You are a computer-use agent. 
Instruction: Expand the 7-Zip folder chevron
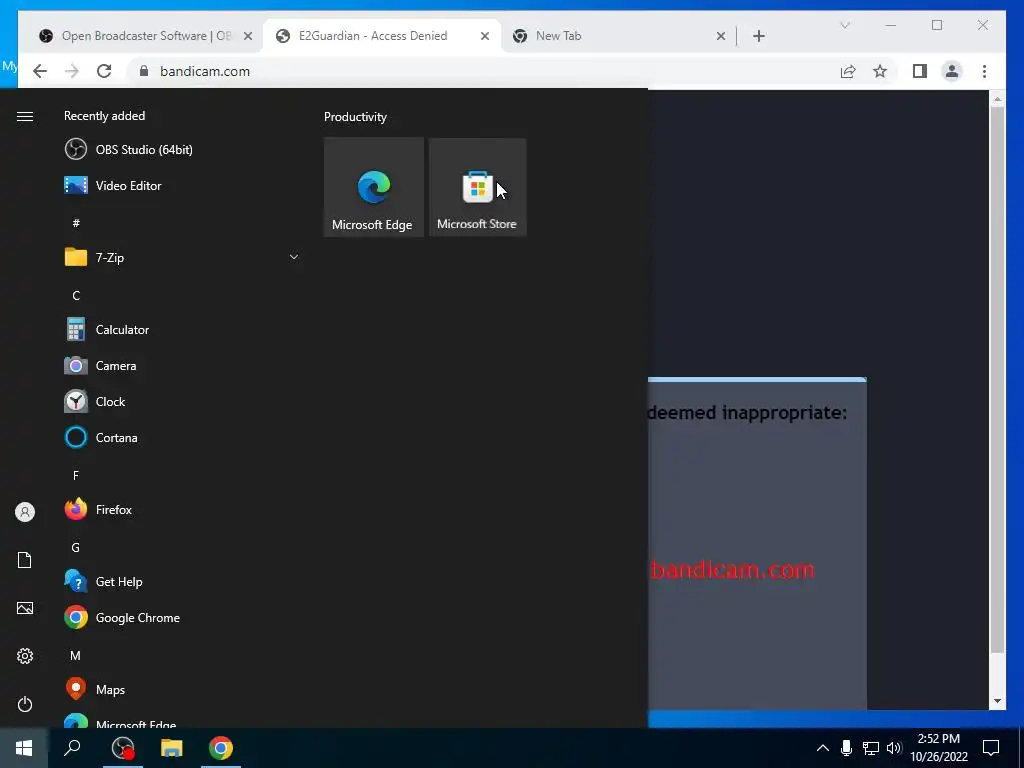click(x=294, y=257)
